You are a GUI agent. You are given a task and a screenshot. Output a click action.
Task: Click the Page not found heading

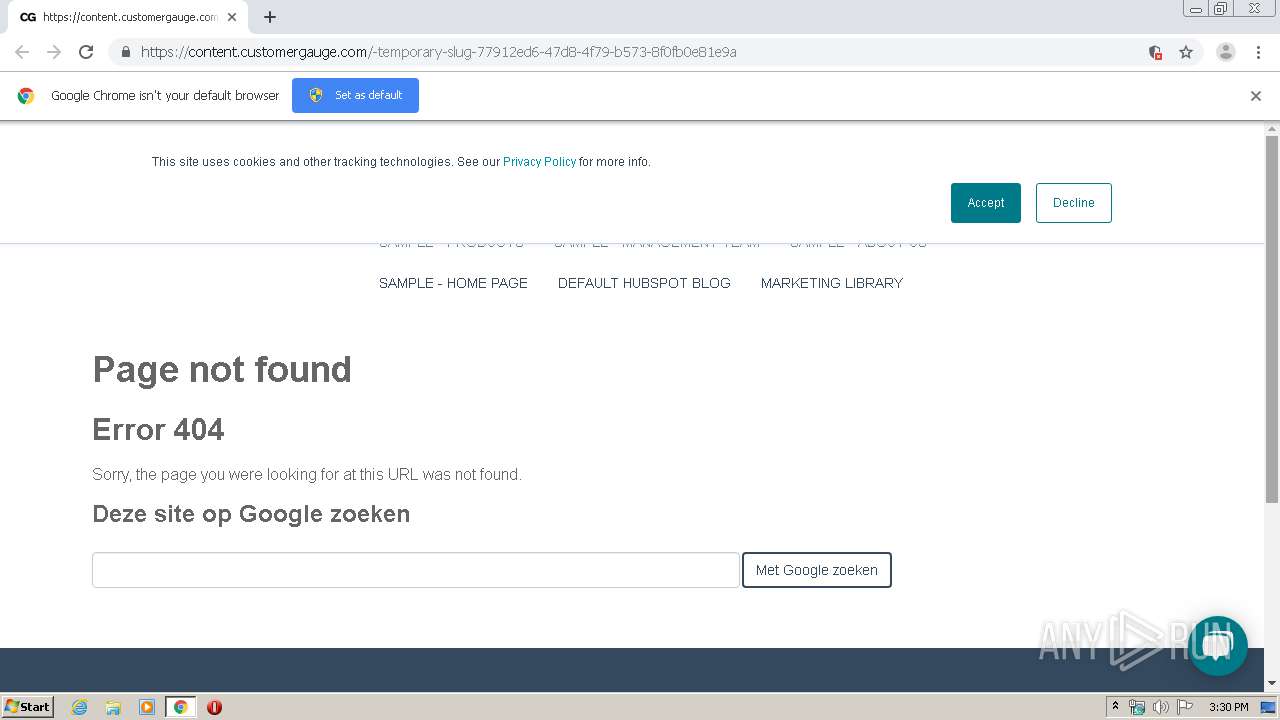222,369
